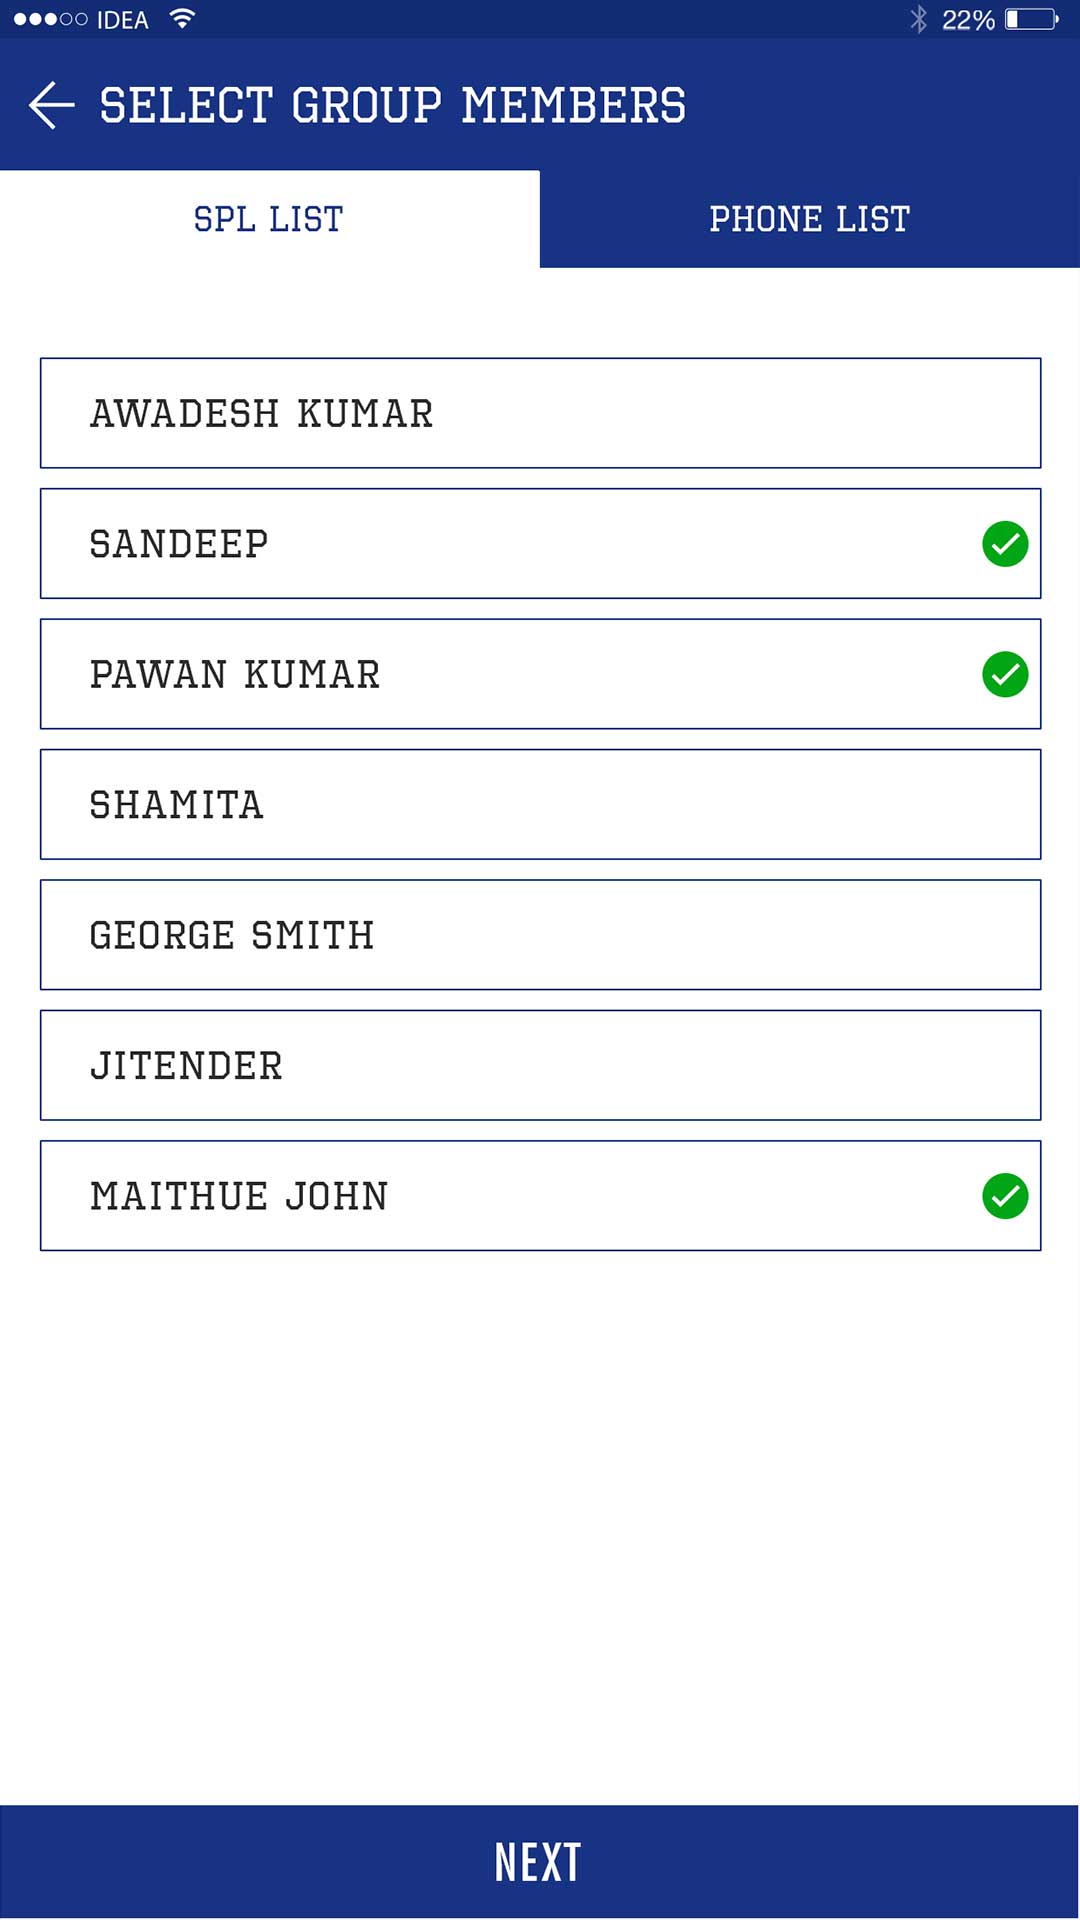Add Shamita to the group

click(x=540, y=804)
